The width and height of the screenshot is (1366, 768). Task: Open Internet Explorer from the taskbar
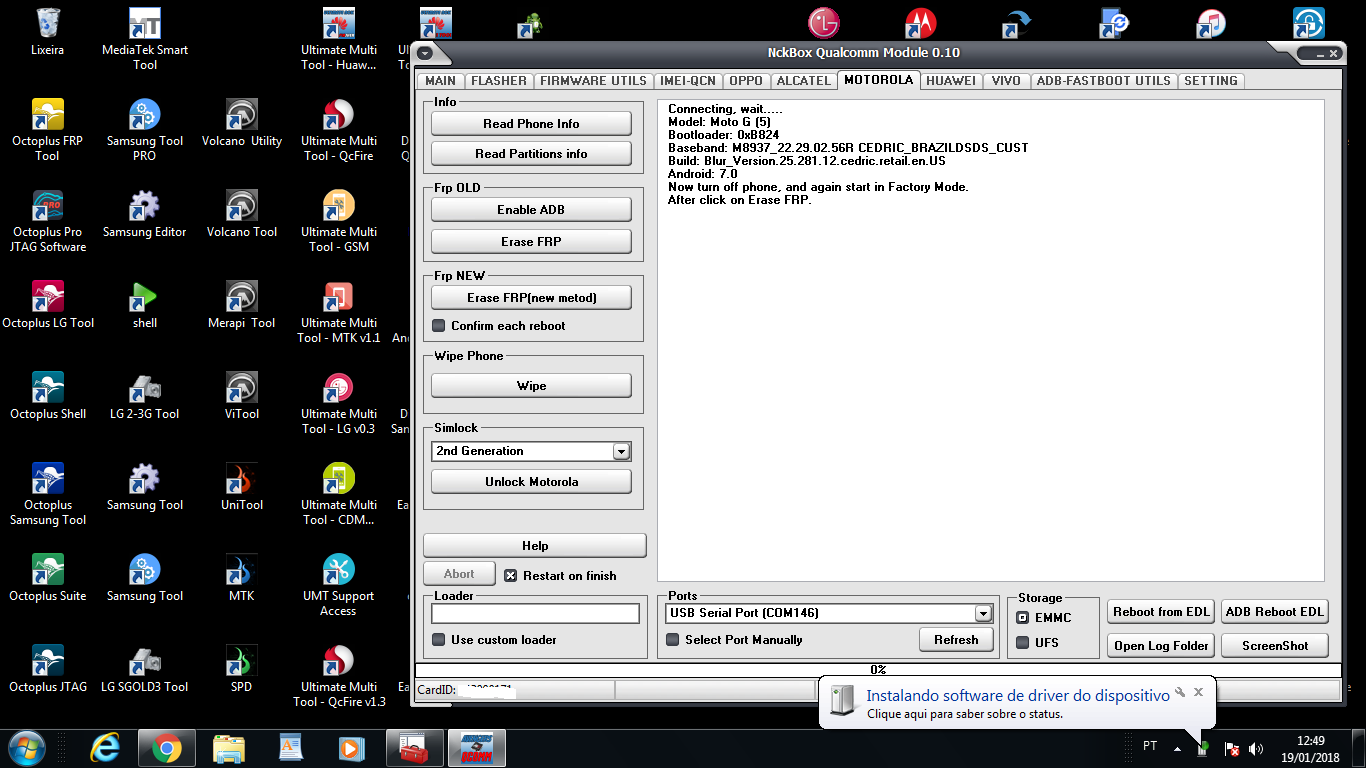point(105,748)
